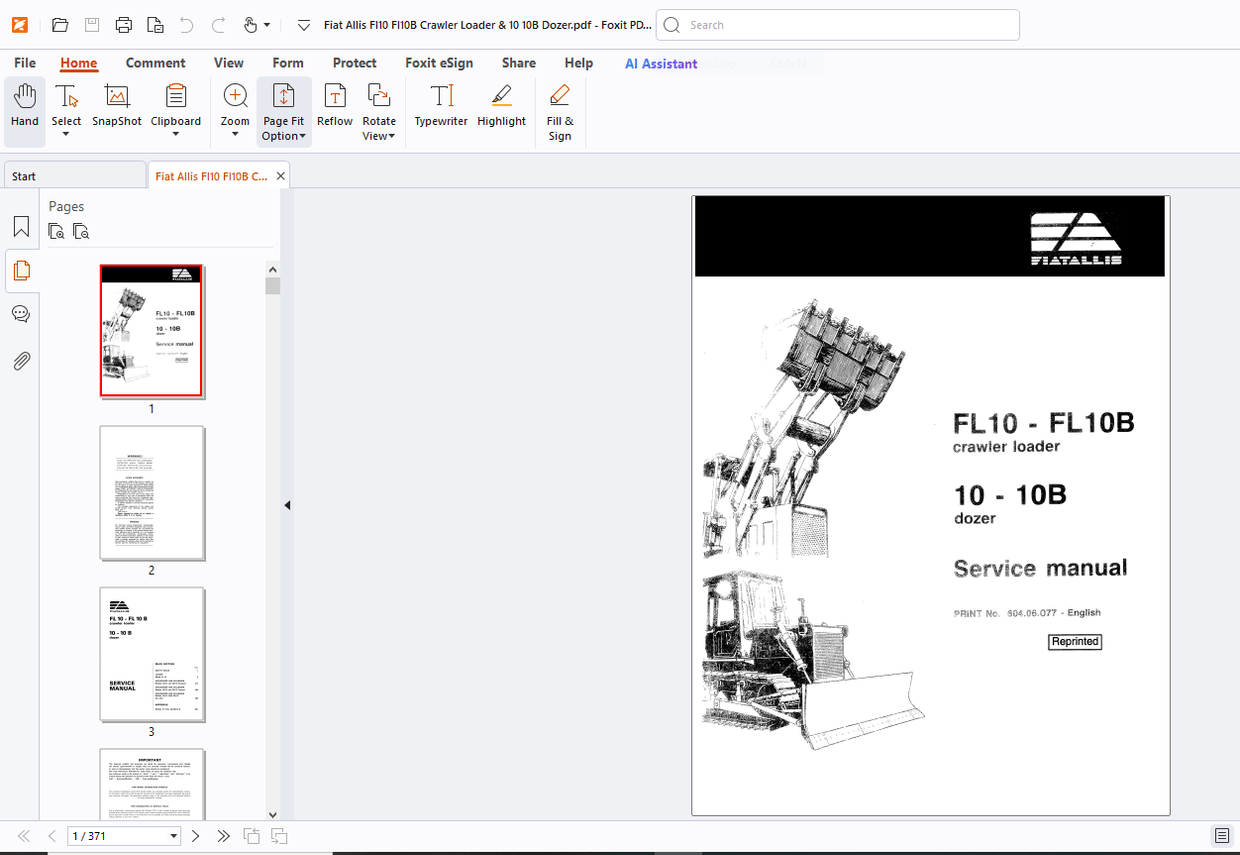This screenshot has height=855, width=1240.
Task: Toggle the Comments sidebar panel
Action: [x=21, y=313]
